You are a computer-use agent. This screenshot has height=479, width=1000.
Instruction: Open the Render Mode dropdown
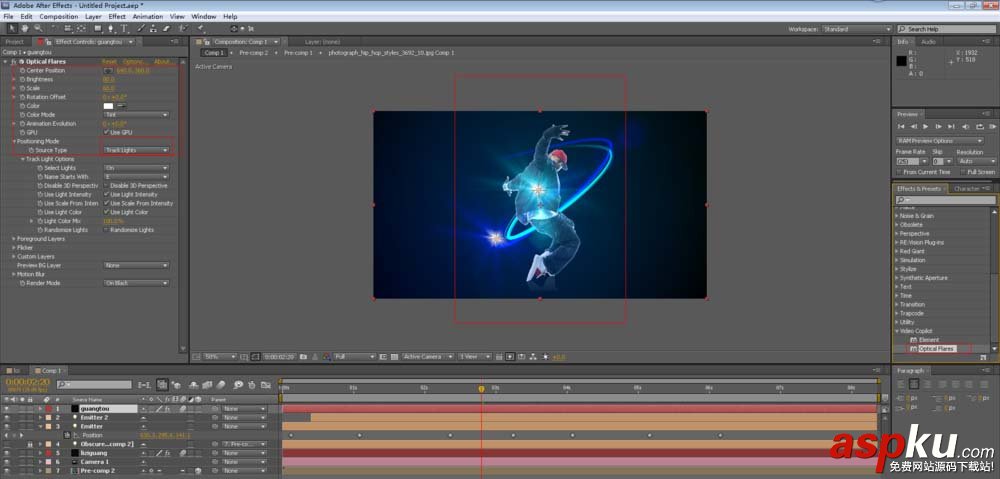(137, 282)
